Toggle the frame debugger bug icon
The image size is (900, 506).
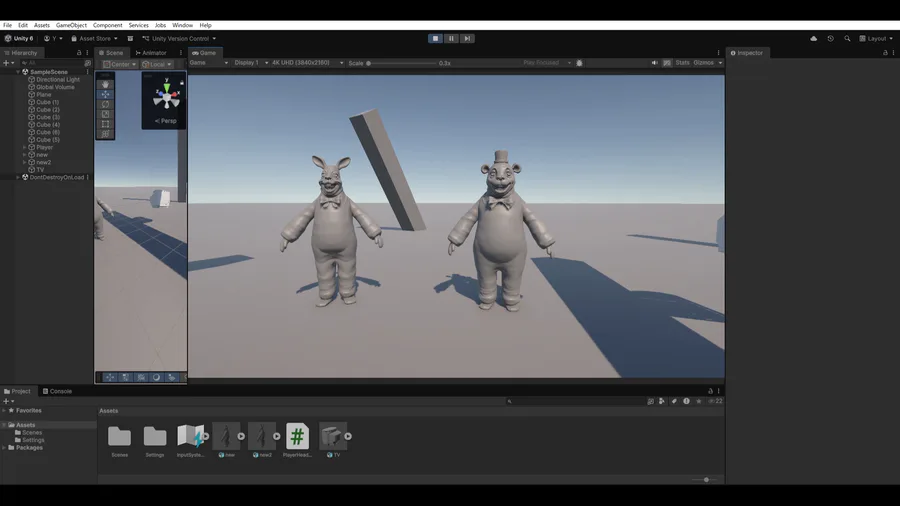[x=579, y=63]
